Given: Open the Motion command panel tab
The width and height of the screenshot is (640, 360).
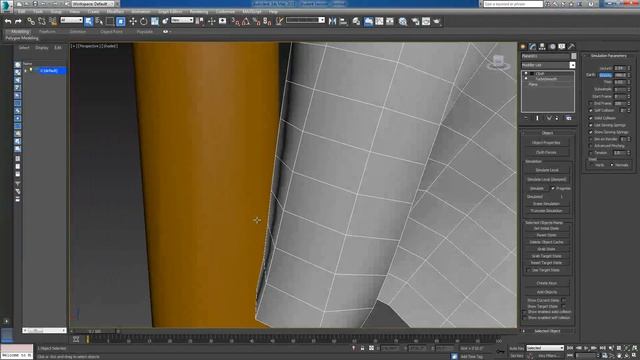Looking at the screenshot, I should click(552, 47).
